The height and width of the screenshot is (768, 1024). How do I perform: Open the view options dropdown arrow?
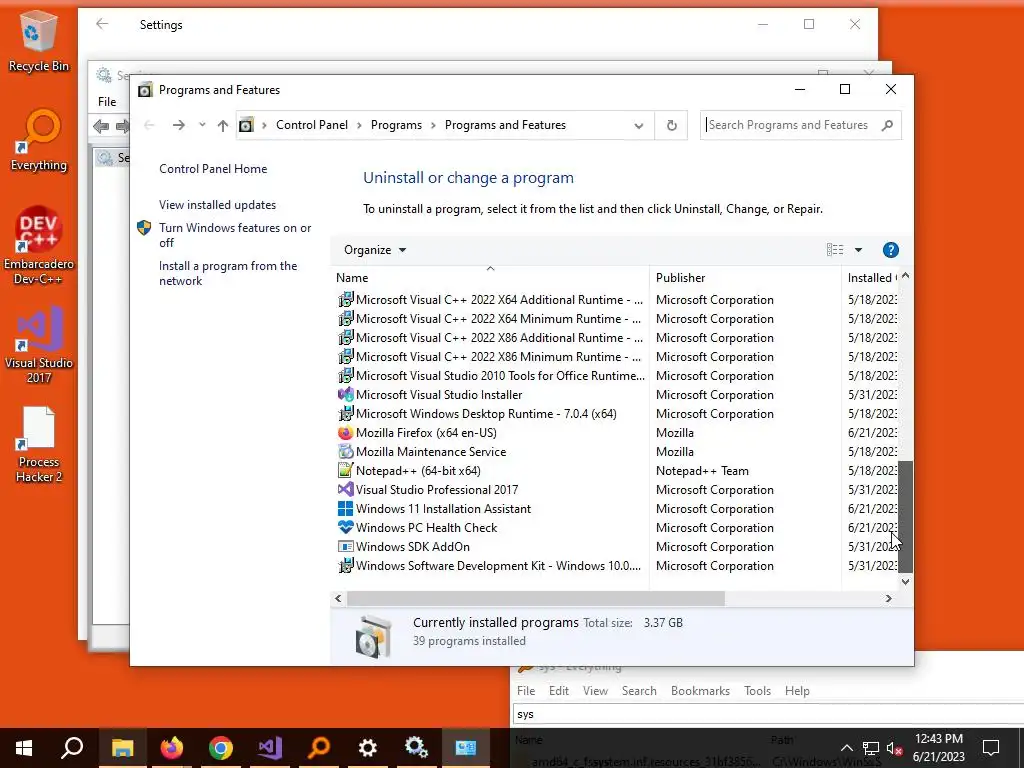click(858, 250)
